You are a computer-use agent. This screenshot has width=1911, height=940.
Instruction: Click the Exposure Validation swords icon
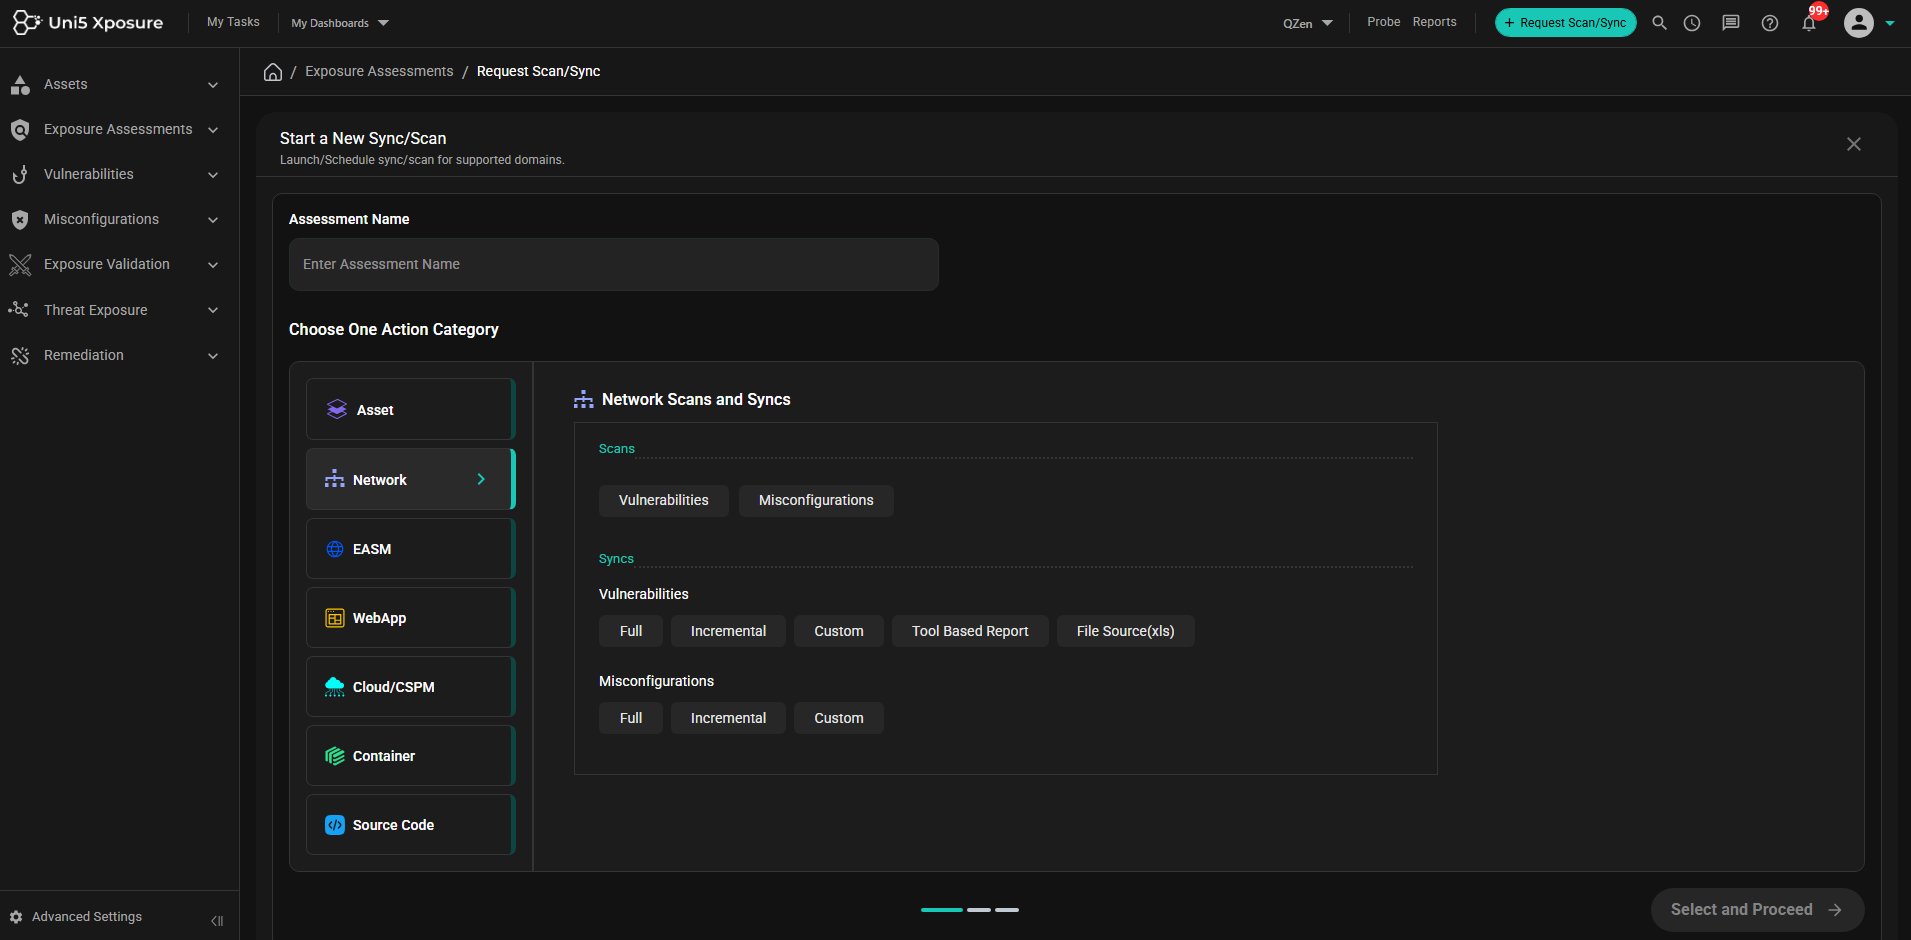pos(20,265)
